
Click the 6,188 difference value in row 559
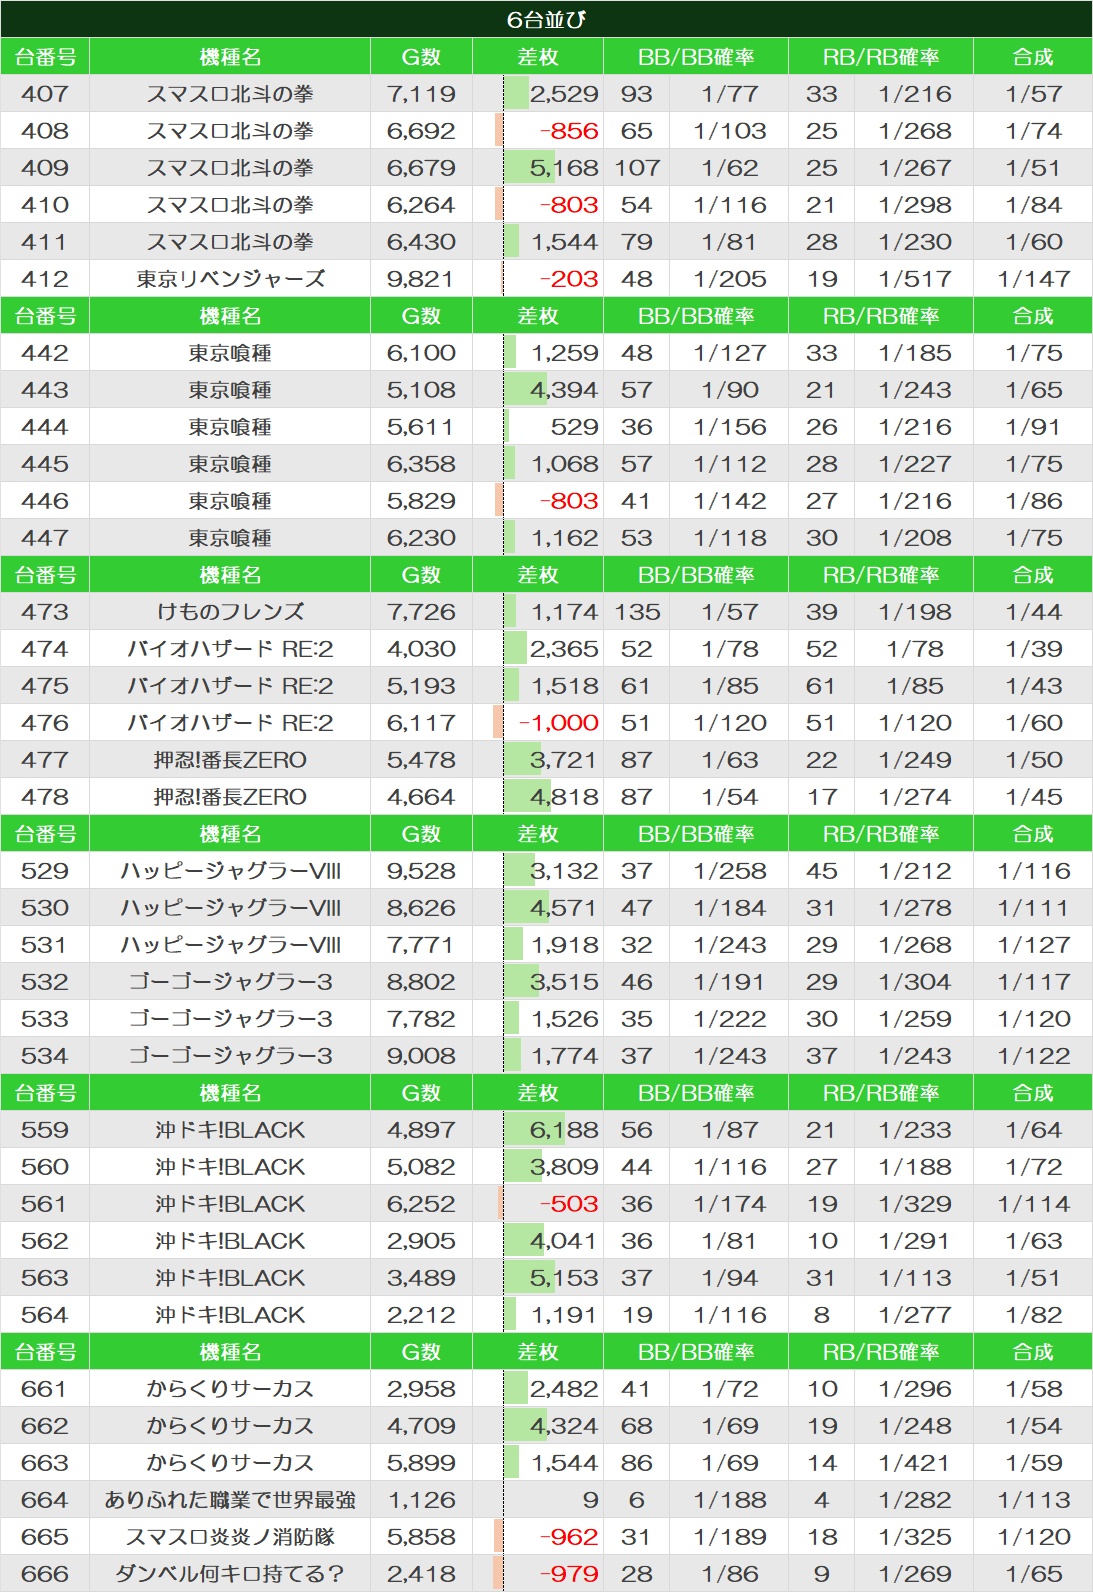click(564, 1130)
